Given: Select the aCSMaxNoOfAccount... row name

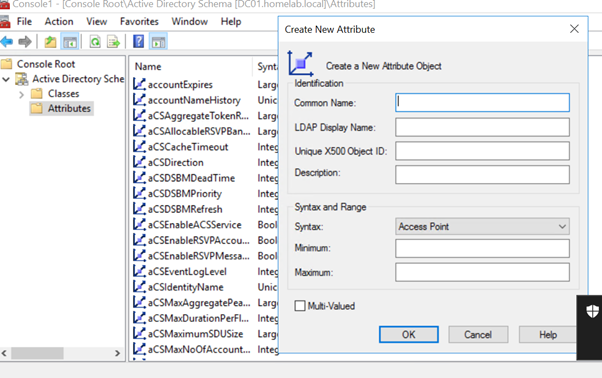Looking at the screenshot, I should (x=199, y=349).
